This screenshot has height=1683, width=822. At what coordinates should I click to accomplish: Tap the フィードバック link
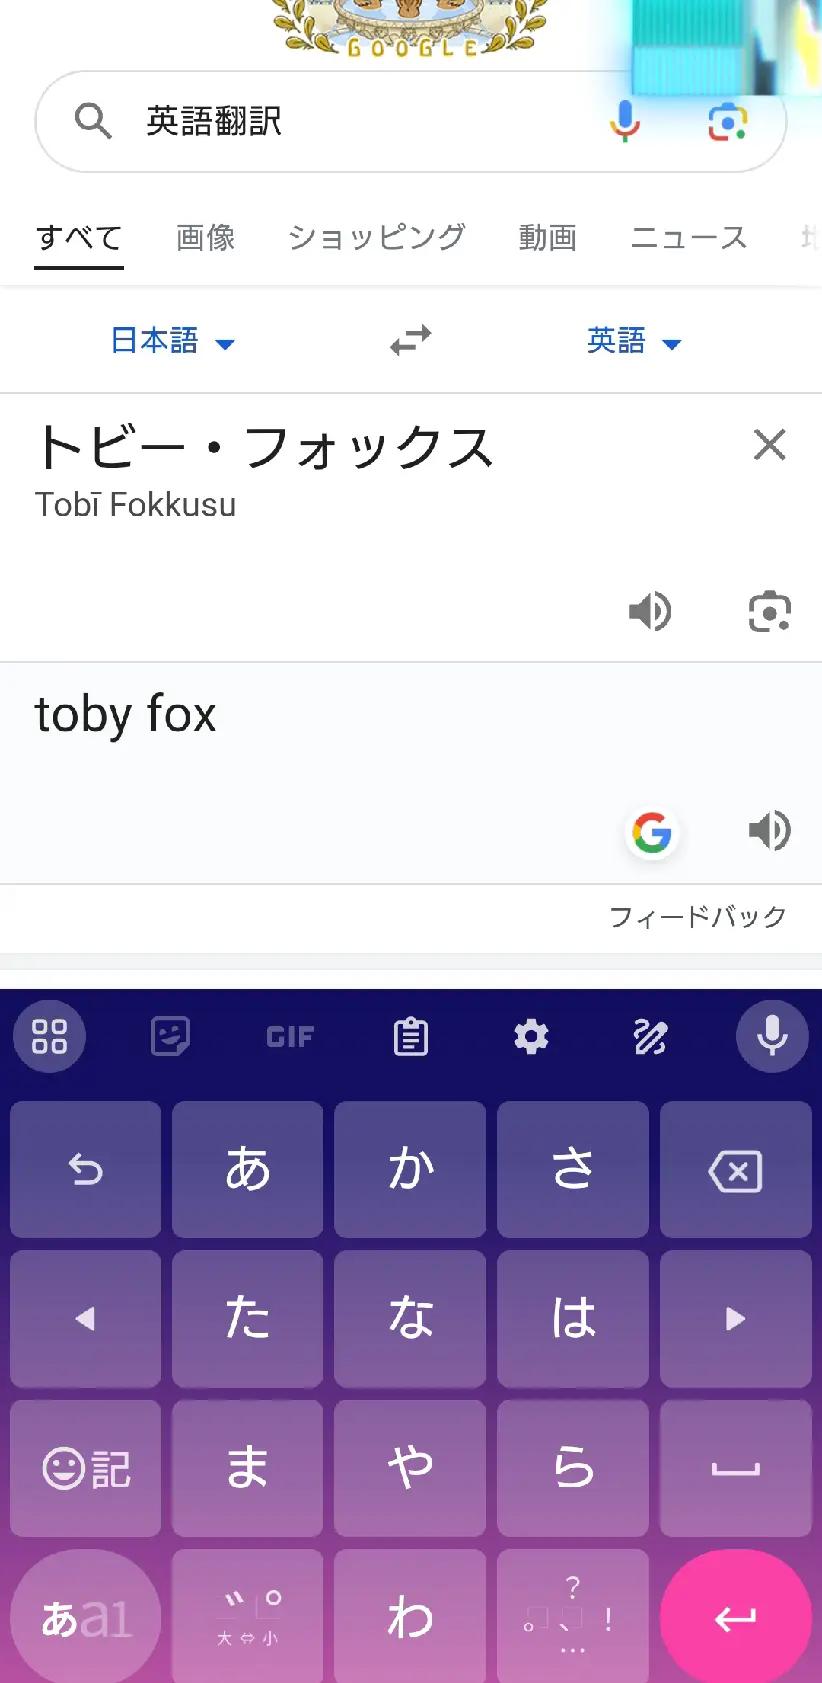pyautogui.click(x=697, y=917)
